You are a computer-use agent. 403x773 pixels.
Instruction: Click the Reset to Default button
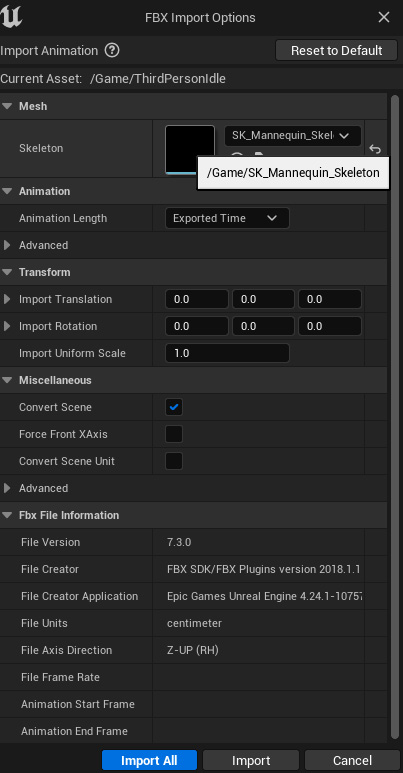pyautogui.click(x=336, y=50)
